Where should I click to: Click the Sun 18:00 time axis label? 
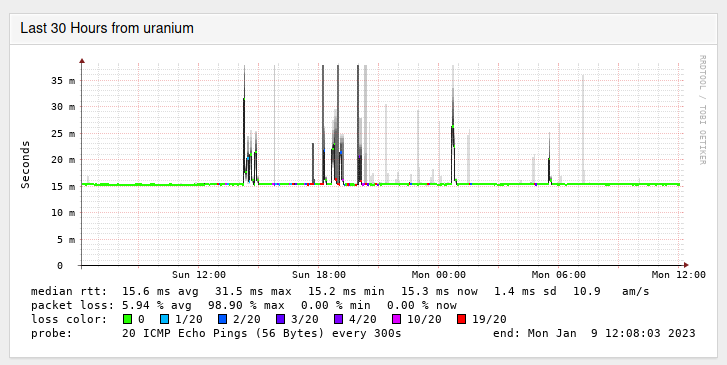(319, 275)
